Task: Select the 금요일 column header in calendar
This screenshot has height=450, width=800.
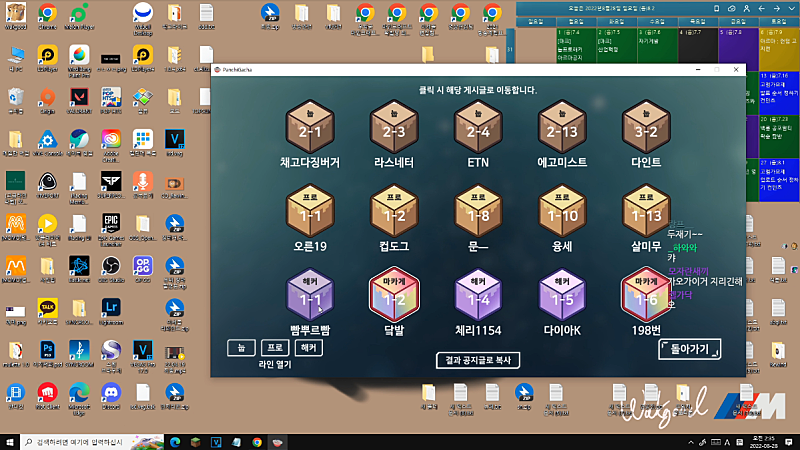Action: click(738, 21)
